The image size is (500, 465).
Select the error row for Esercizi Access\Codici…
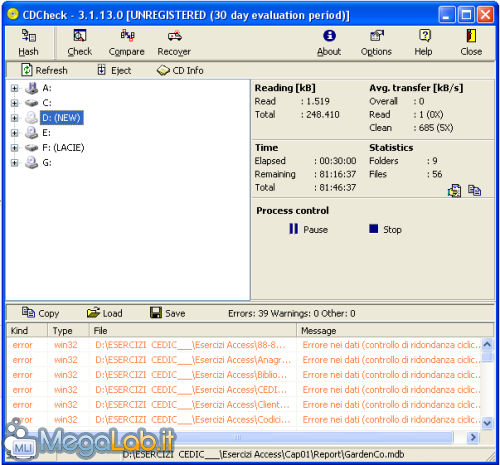pyautogui.click(x=244, y=420)
